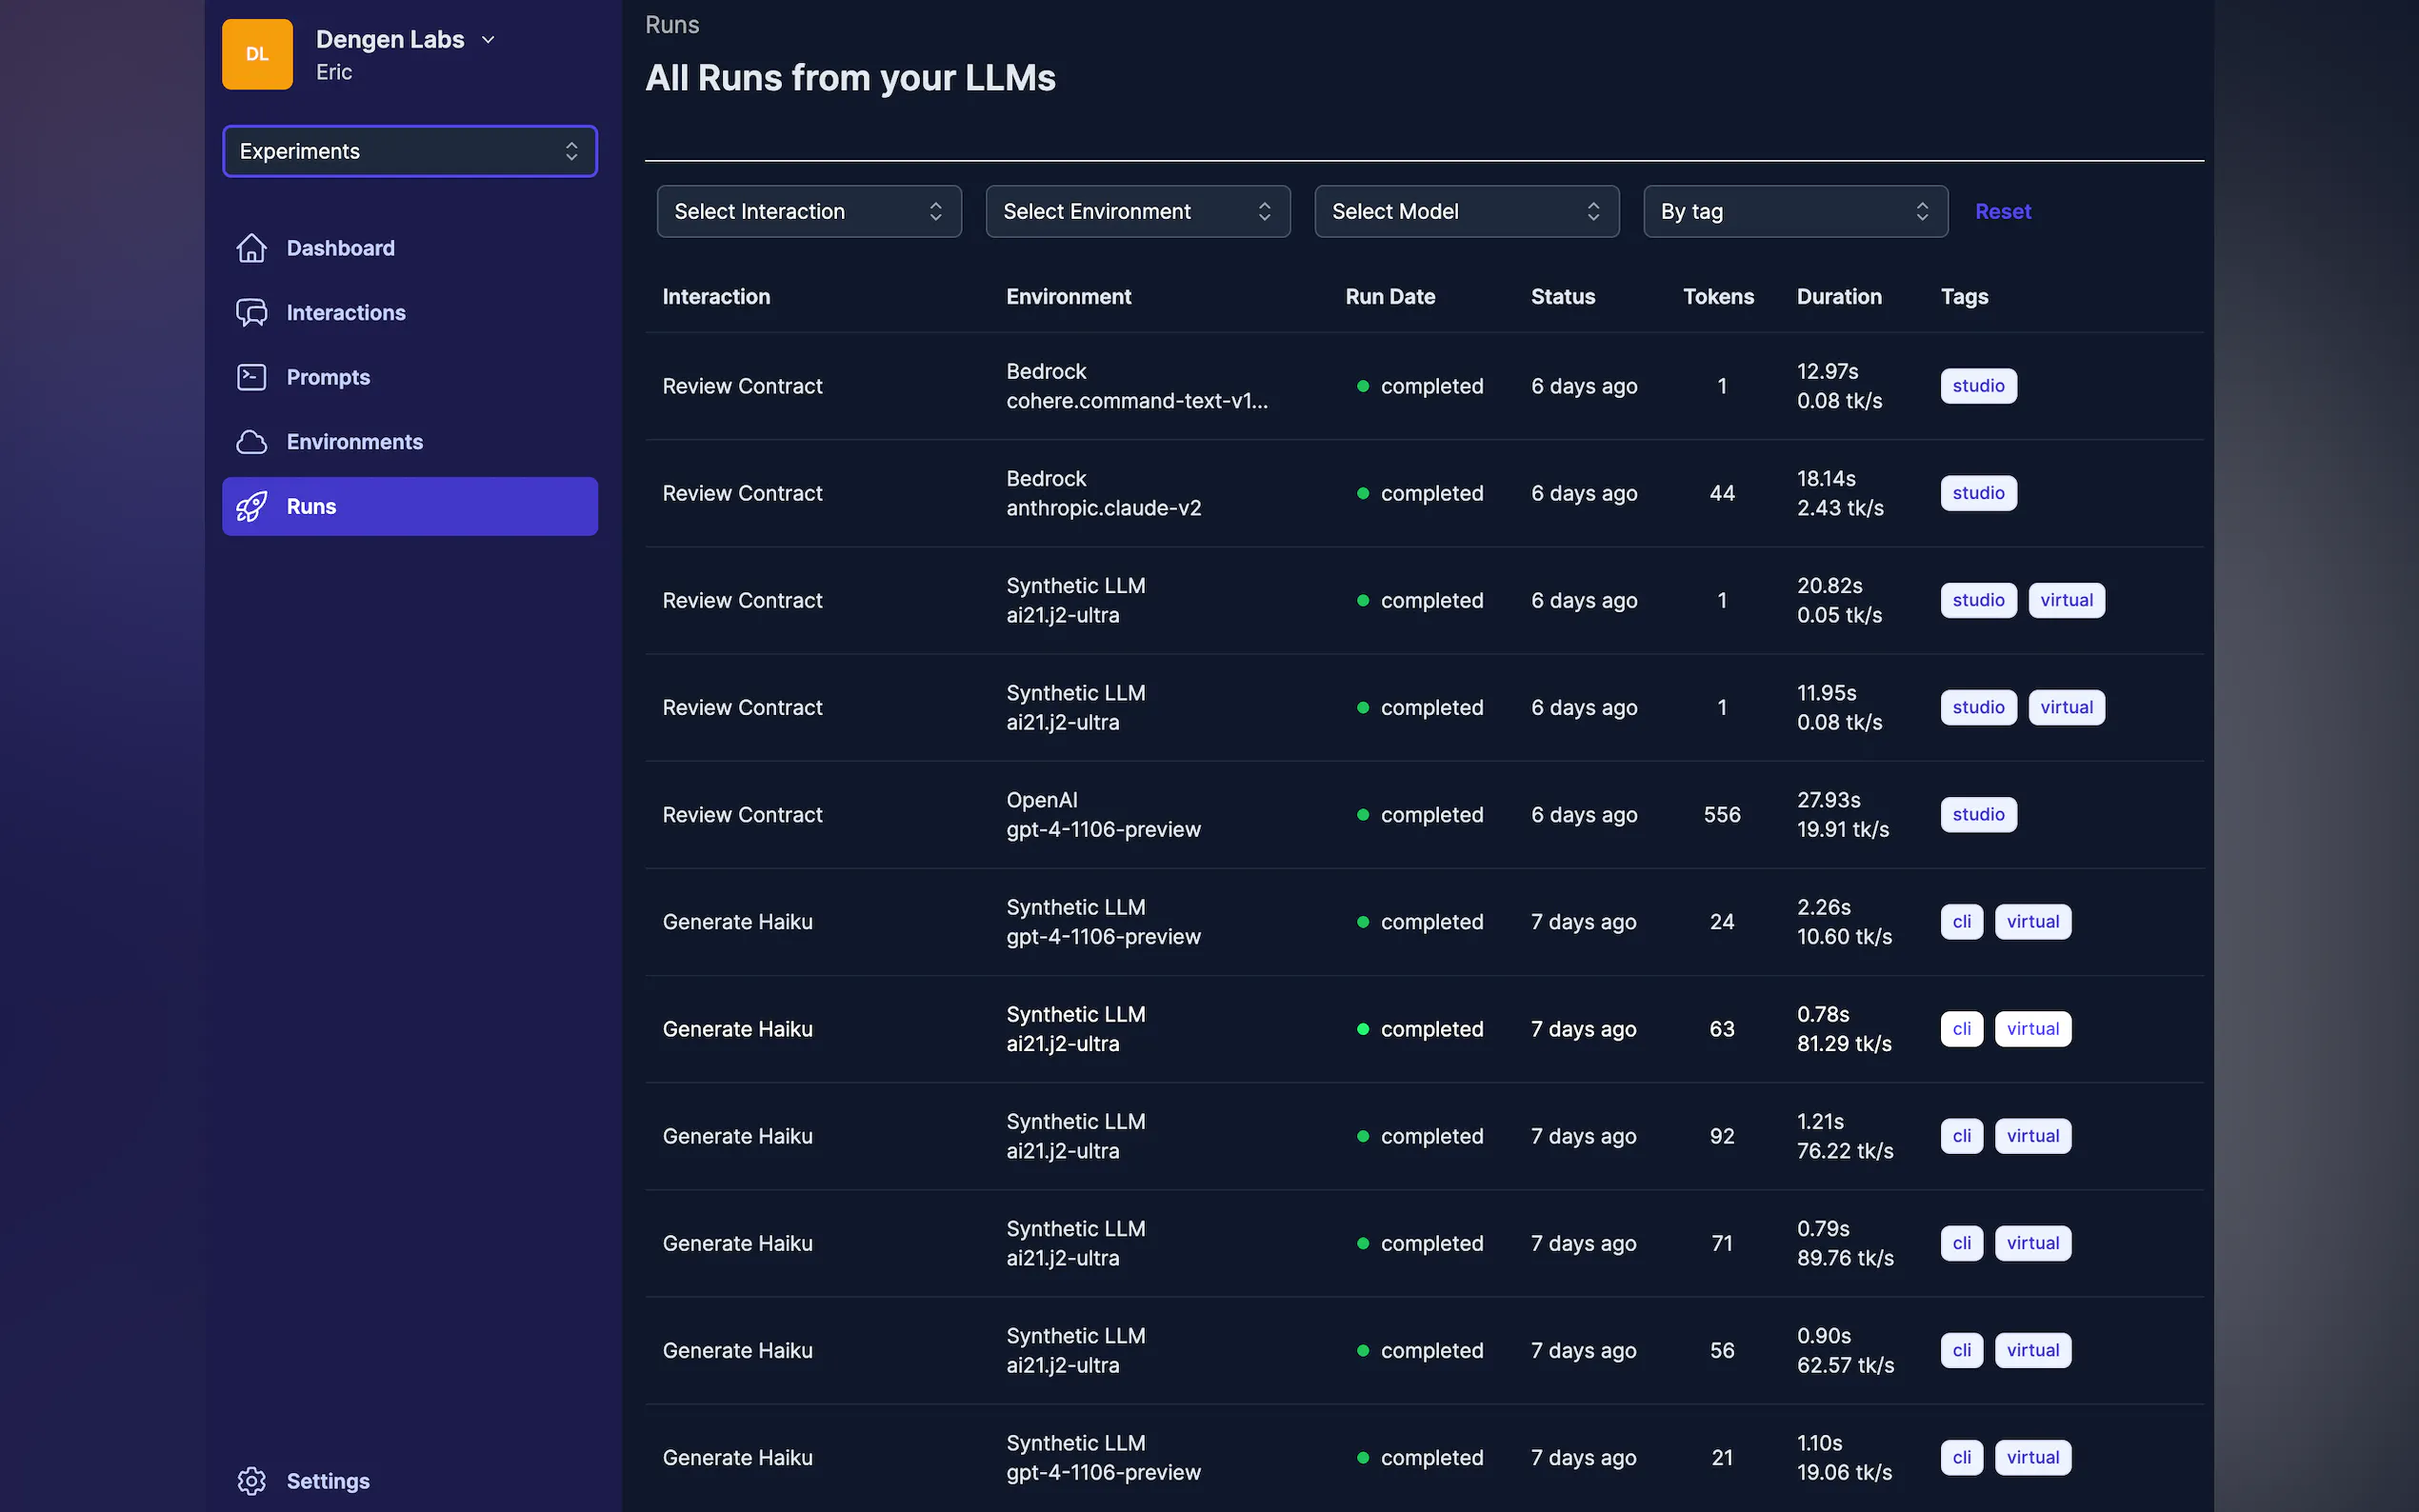Open the By tag filter dropdown

[x=1795, y=212]
